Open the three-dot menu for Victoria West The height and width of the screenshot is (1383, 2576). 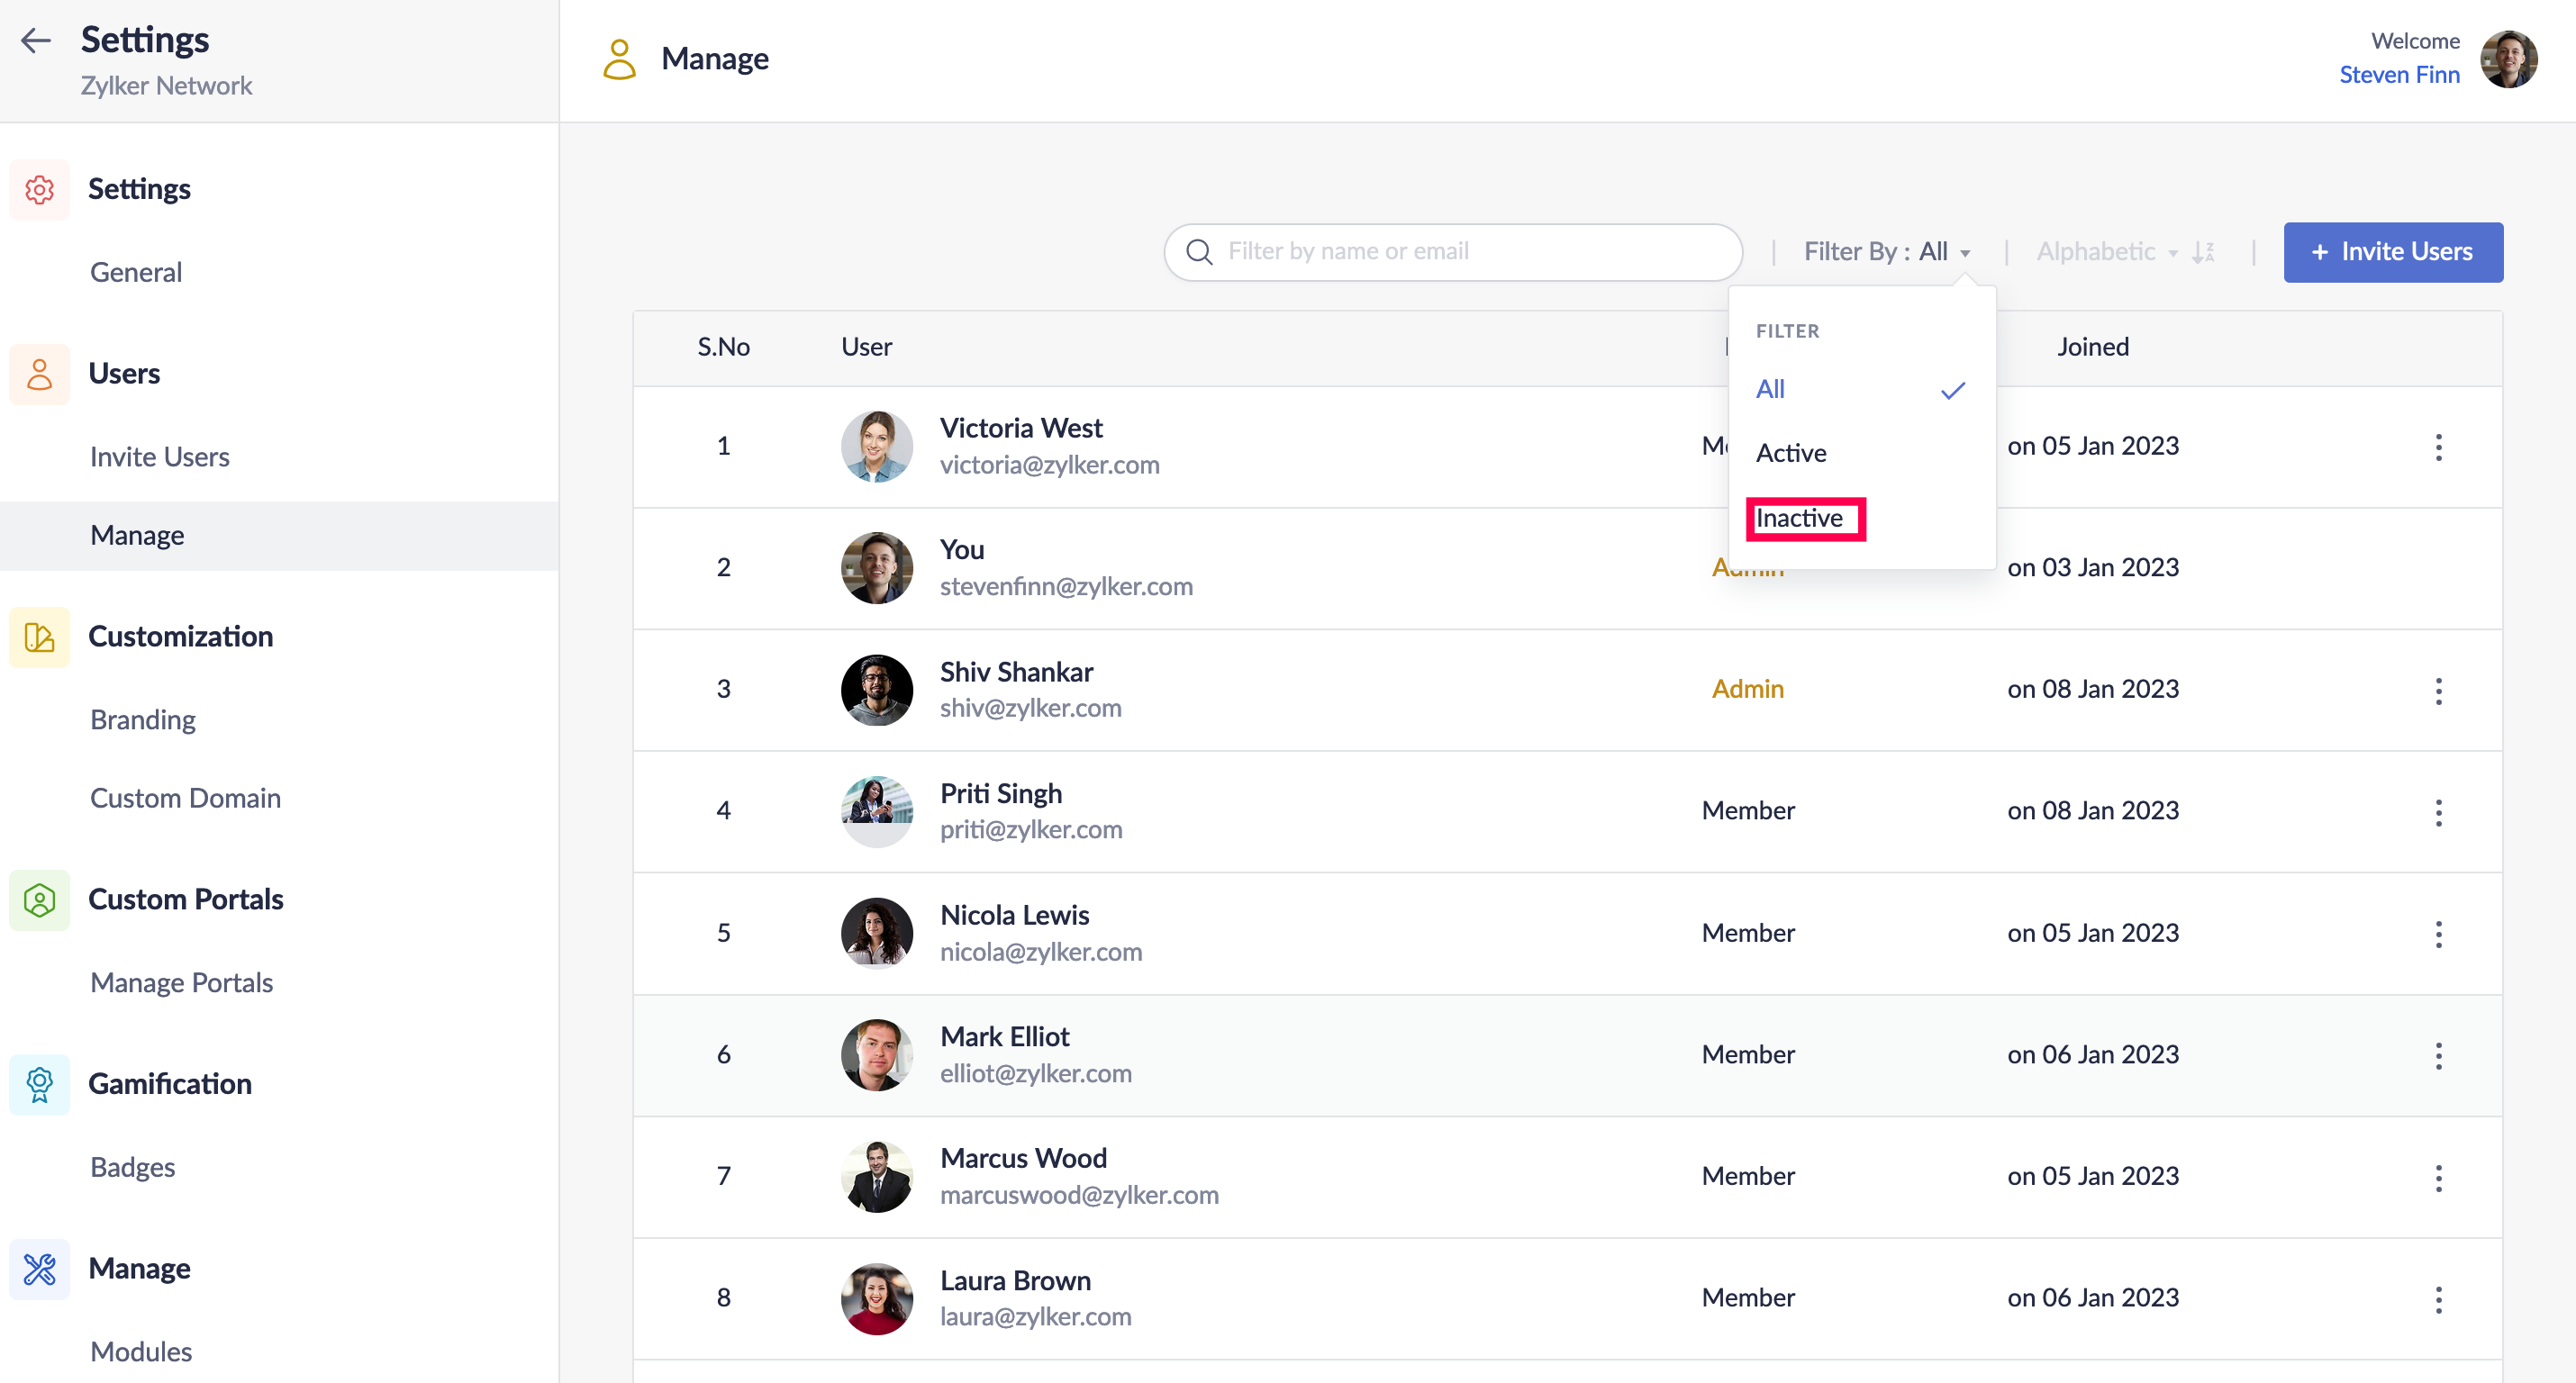tap(2438, 447)
